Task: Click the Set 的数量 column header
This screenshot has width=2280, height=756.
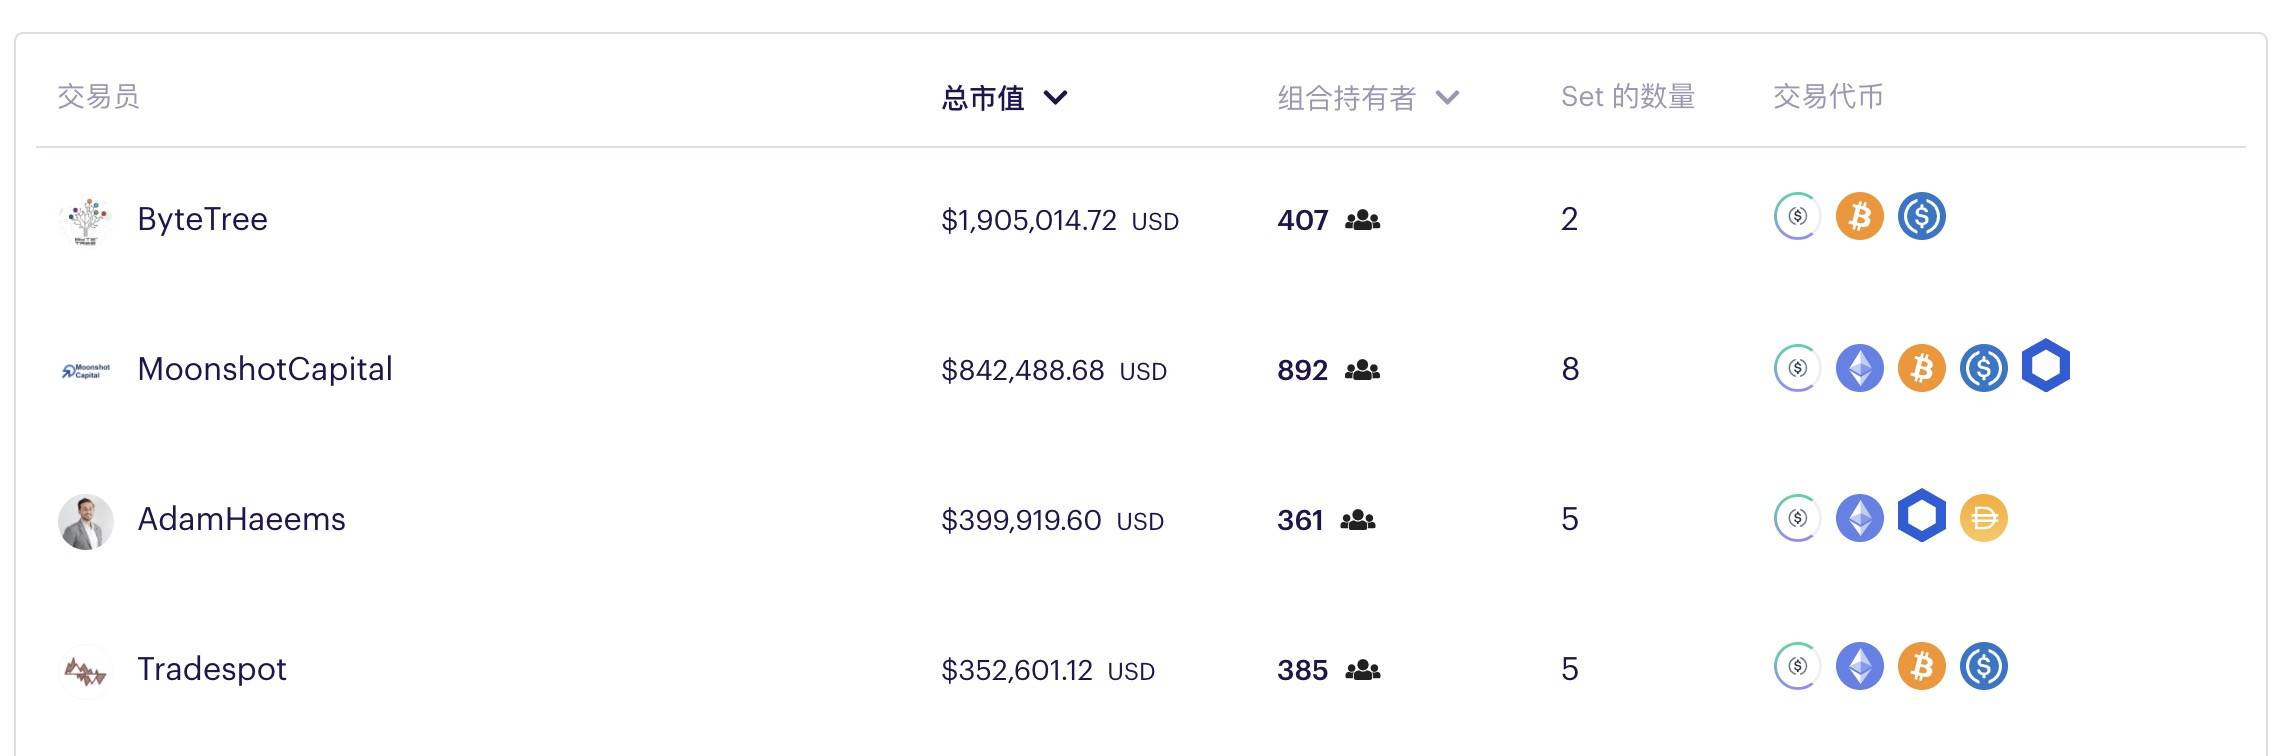Action: 1628,97
